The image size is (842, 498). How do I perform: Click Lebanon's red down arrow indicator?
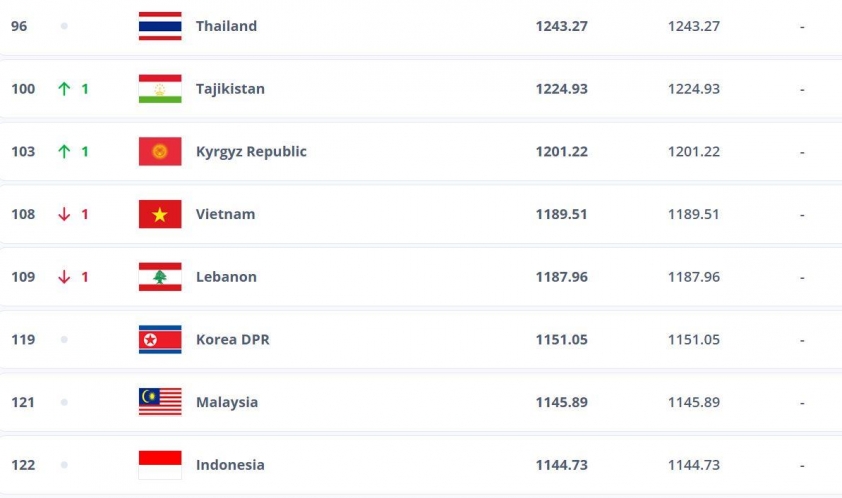(64, 277)
